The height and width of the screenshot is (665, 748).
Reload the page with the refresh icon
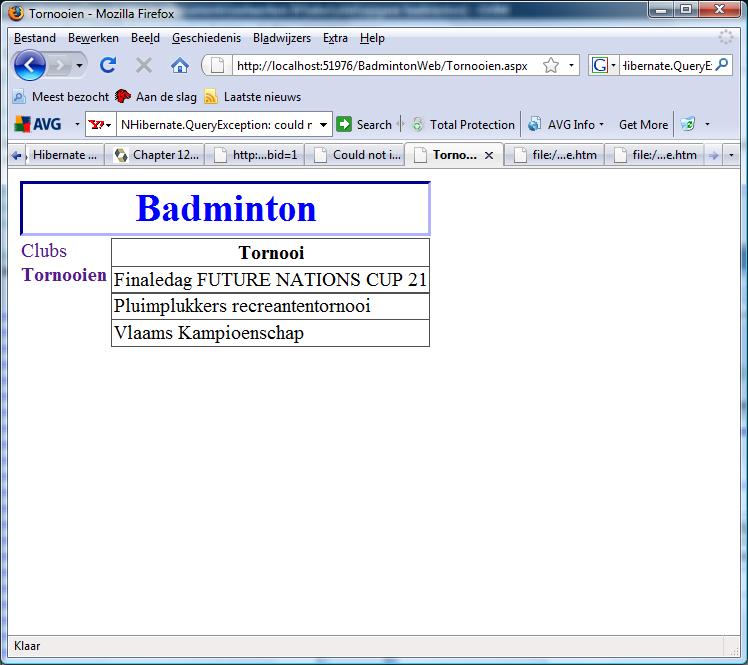(x=108, y=66)
